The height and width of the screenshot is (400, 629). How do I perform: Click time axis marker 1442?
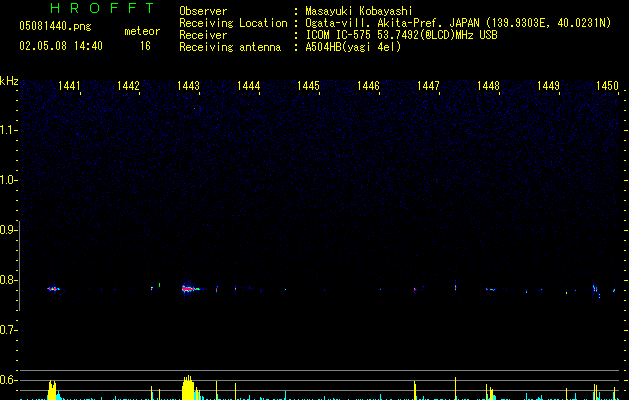tap(128, 86)
